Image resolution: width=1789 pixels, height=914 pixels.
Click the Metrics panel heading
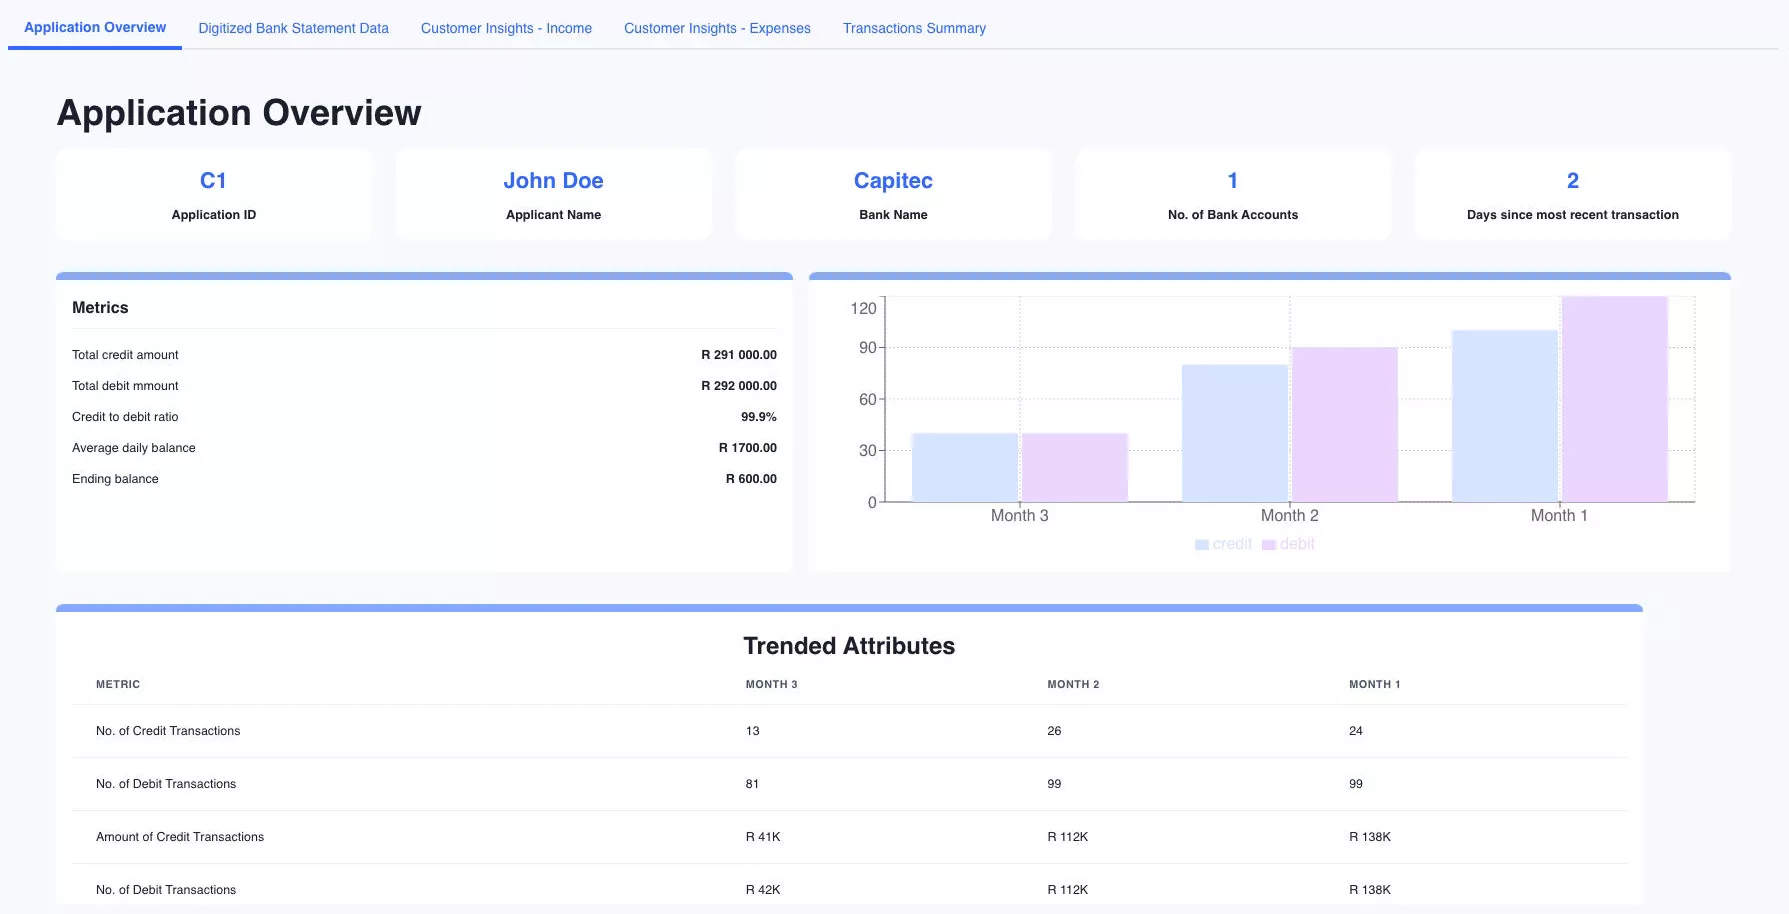[100, 308]
